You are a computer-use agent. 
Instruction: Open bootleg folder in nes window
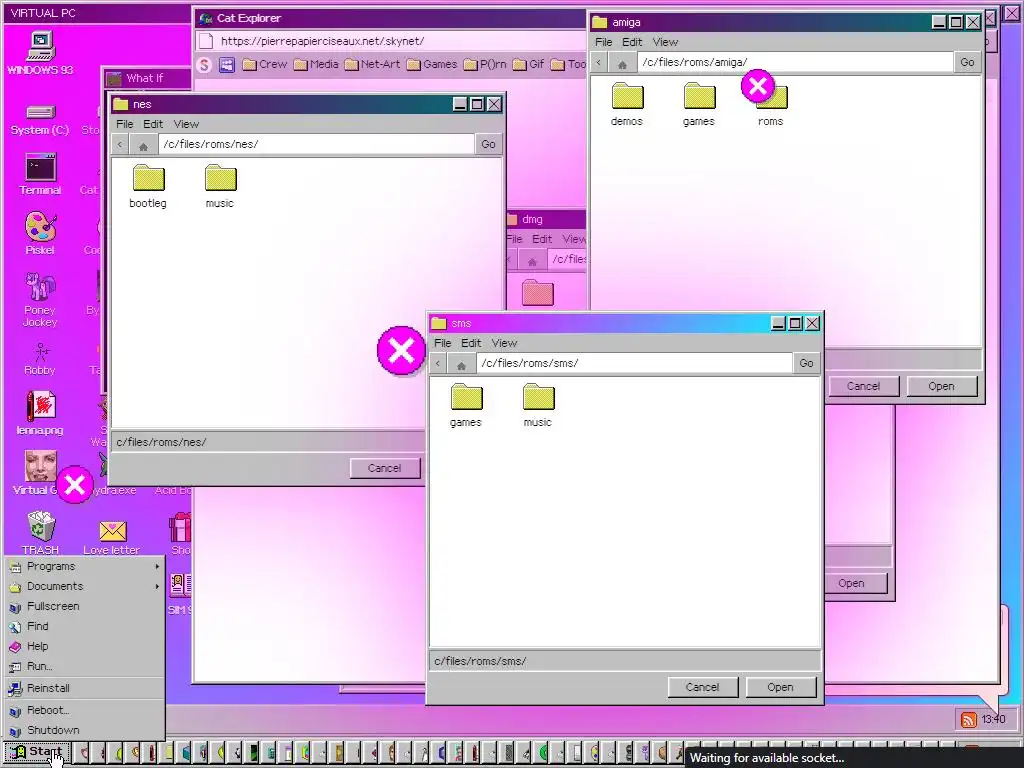(148, 186)
